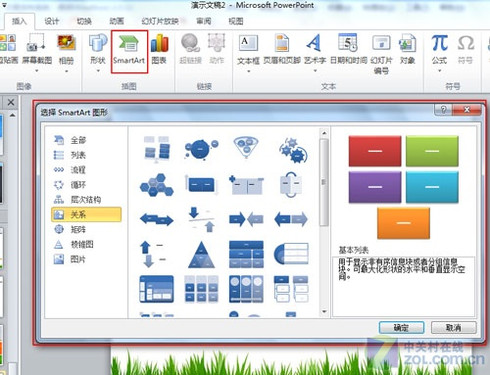The width and height of the screenshot is (490, 375).
Task: Choose the table hierarchy SmartArt layout
Action: coord(246,254)
